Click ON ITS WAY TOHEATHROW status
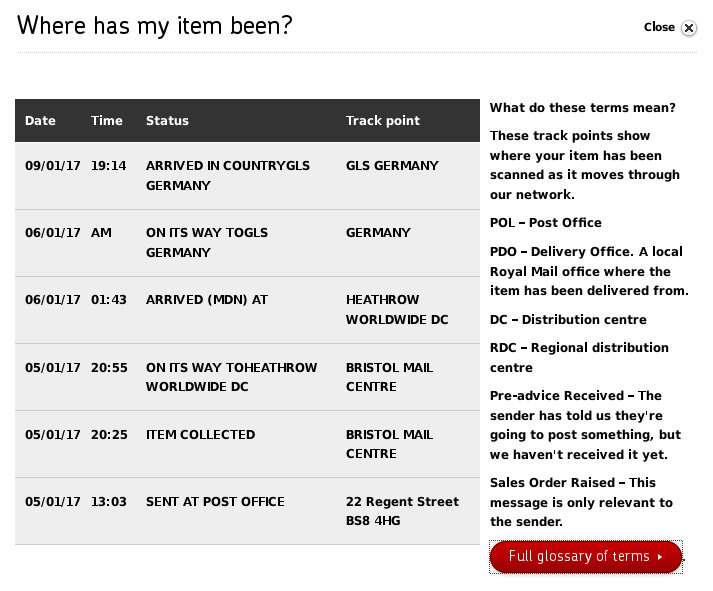The image size is (713, 591). (x=231, y=377)
